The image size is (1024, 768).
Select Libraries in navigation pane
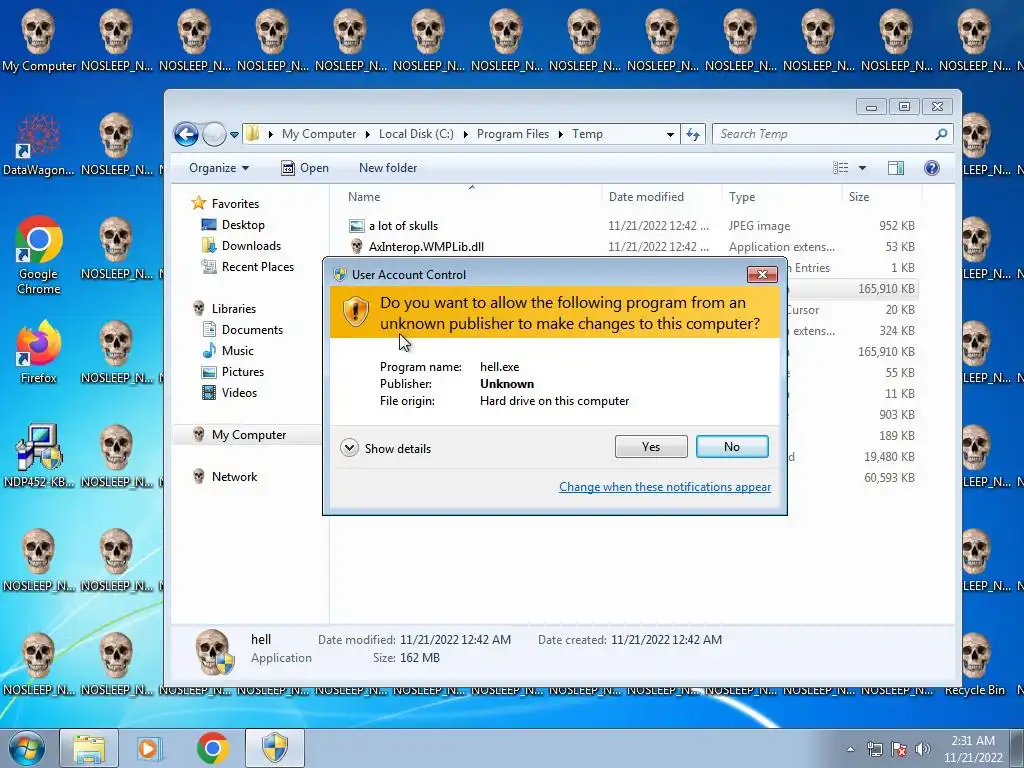click(224, 308)
